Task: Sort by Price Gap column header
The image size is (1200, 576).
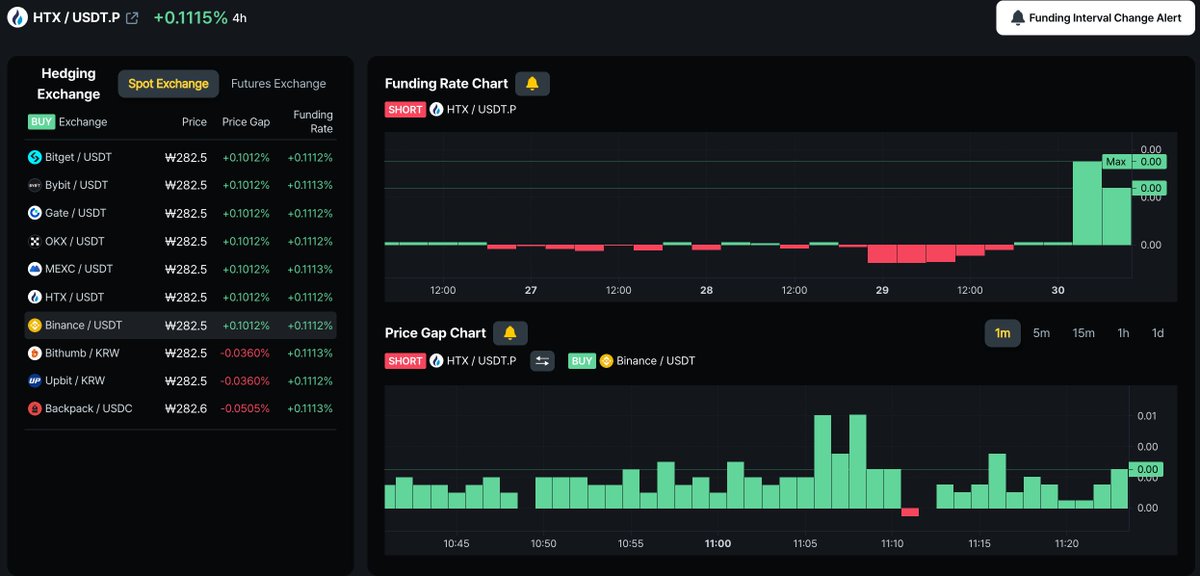Action: point(246,122)
